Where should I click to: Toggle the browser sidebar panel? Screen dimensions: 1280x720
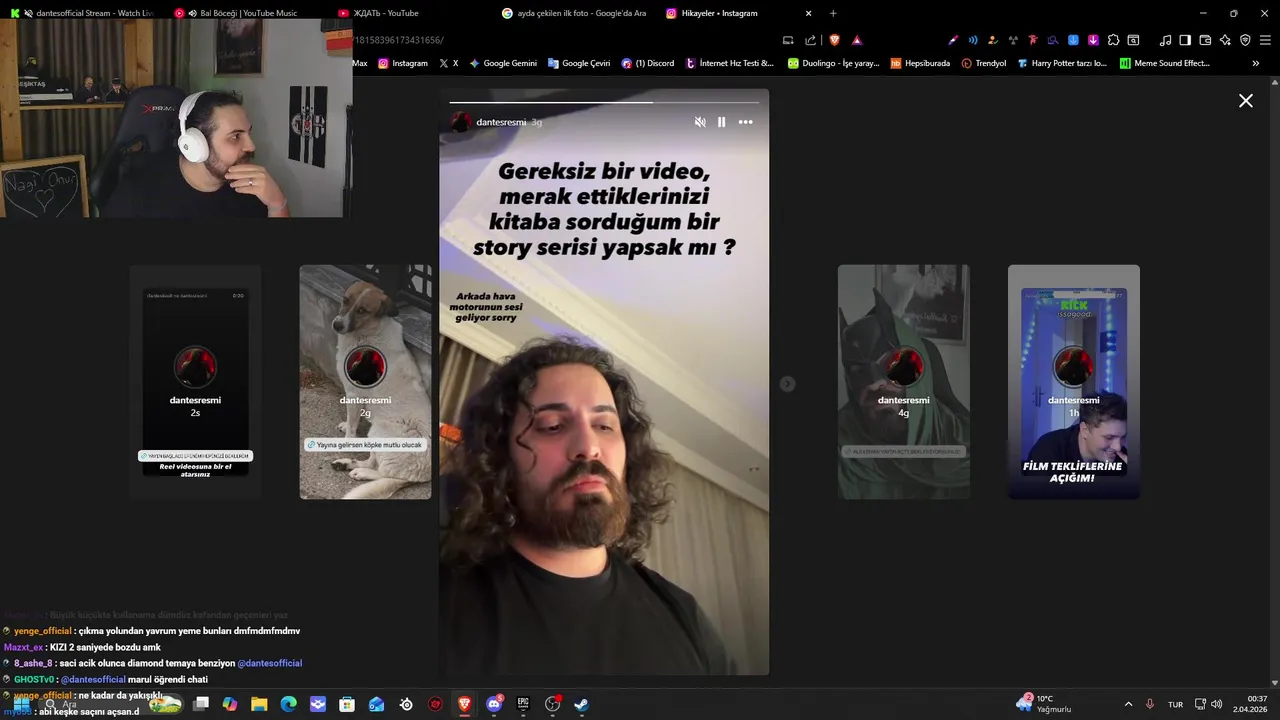tap(1185, 40)
